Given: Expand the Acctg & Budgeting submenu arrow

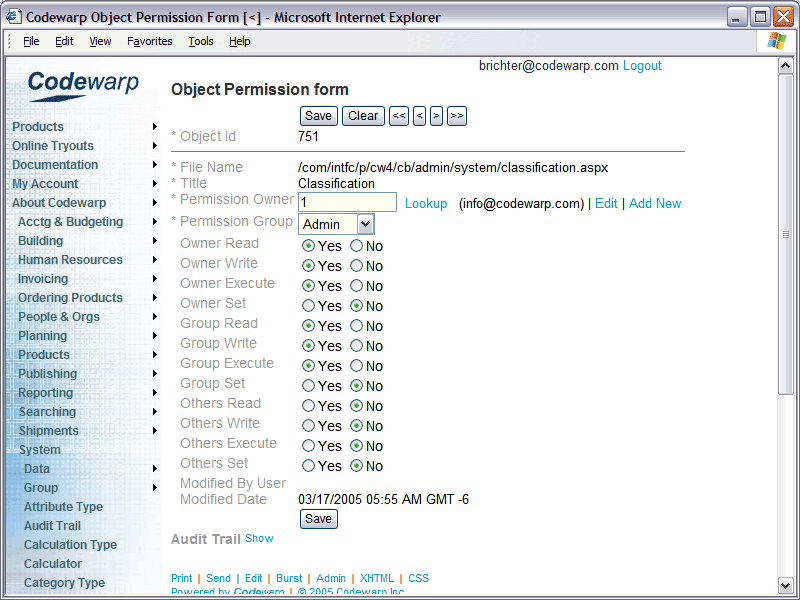Looking at the screenshot, I should point(155,222).
